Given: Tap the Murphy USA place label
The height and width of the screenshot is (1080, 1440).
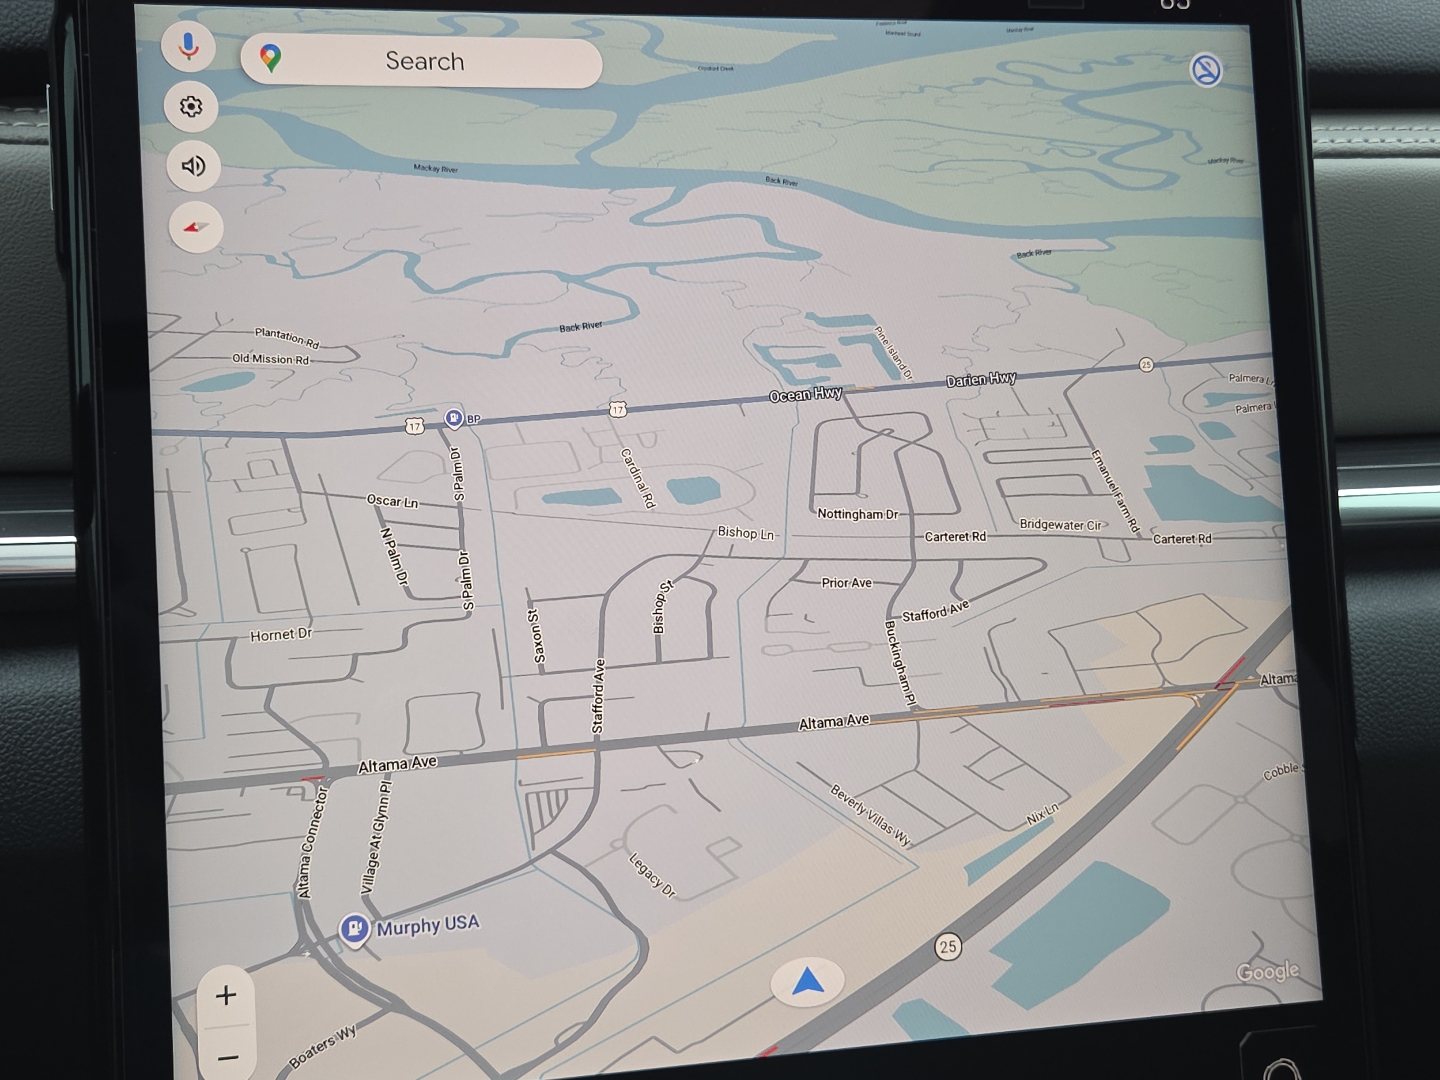Looking at the screenshot, I should pos(428,925).
